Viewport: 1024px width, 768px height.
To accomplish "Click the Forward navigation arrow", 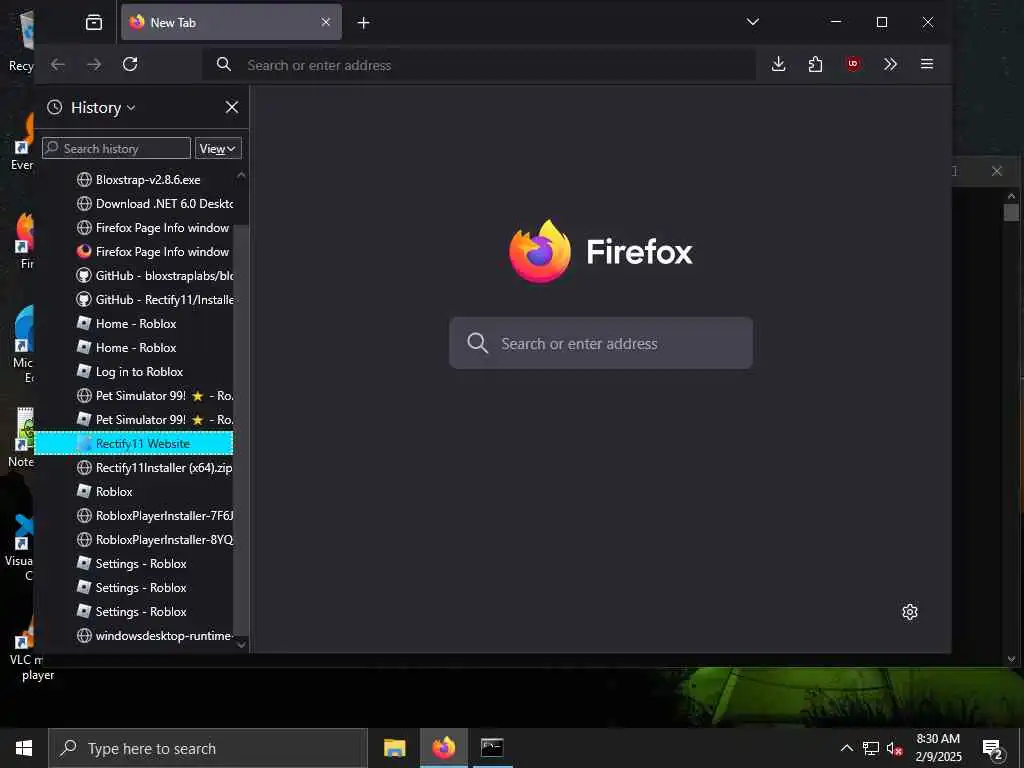I will click(x=94, y=64).
